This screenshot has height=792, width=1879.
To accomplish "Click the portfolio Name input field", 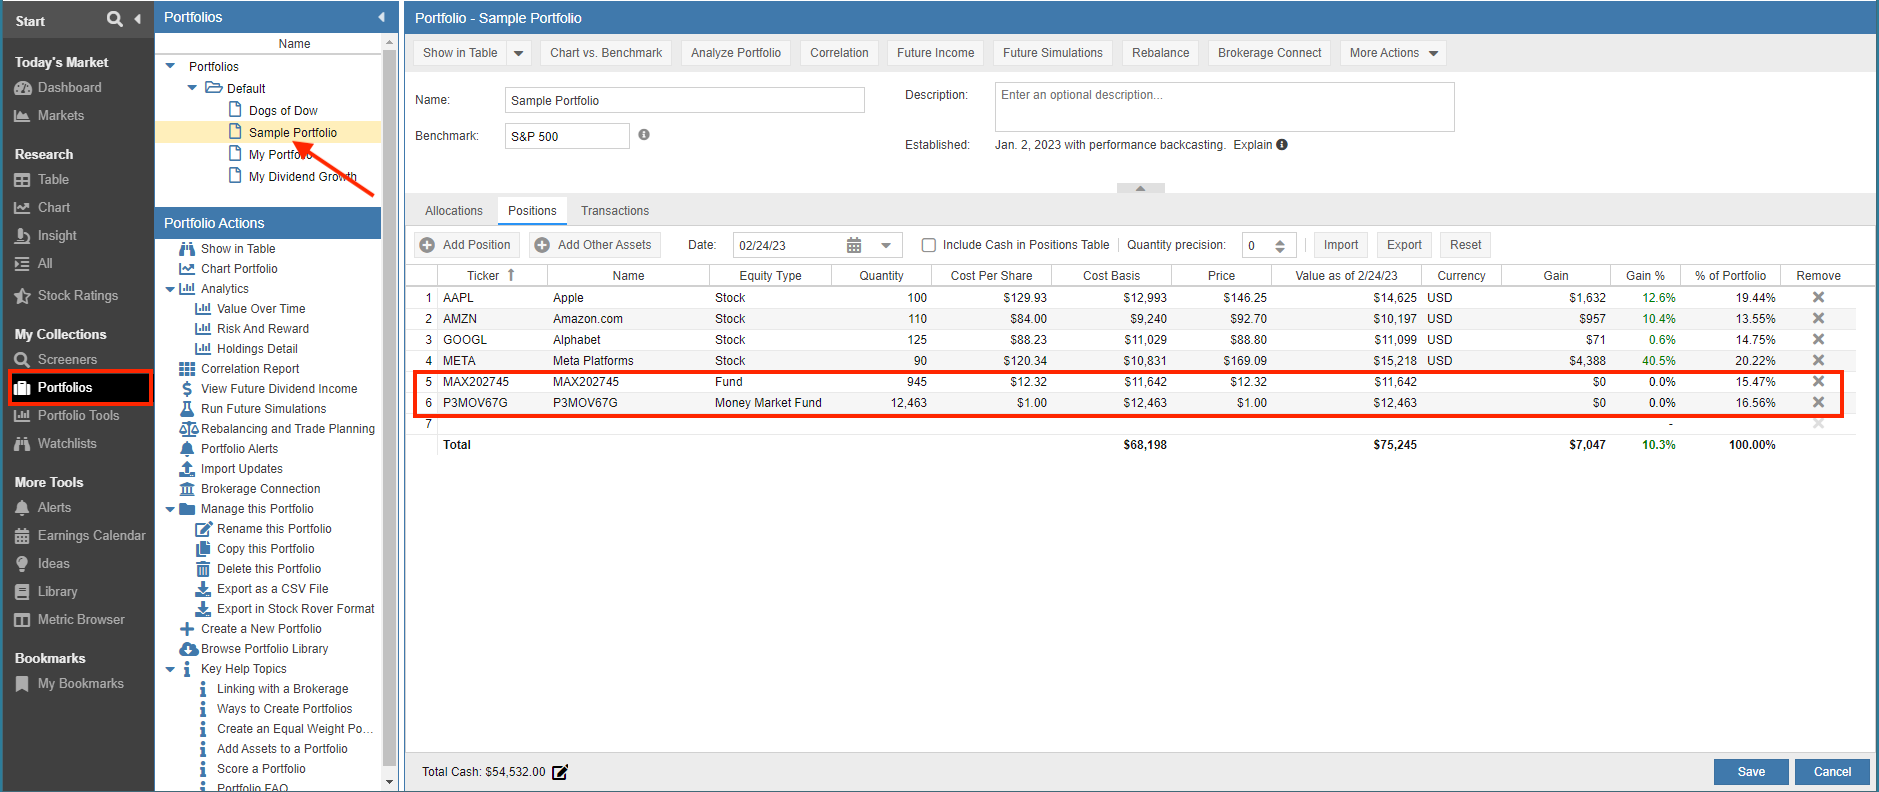I will [x=684, y=100].
